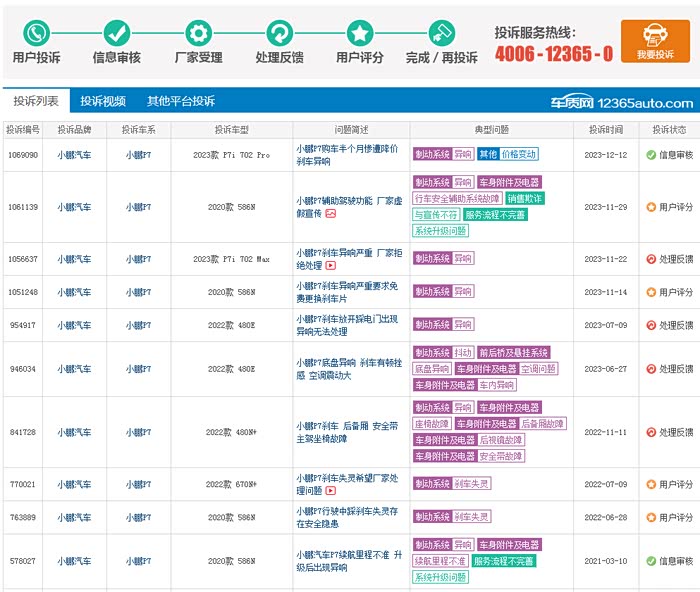Open complaint 小鹏P7辅助驾驶功能 厂家虚假宣传
Screen dimensions: 700x592
pyautogui.click(x=349, y=207)
